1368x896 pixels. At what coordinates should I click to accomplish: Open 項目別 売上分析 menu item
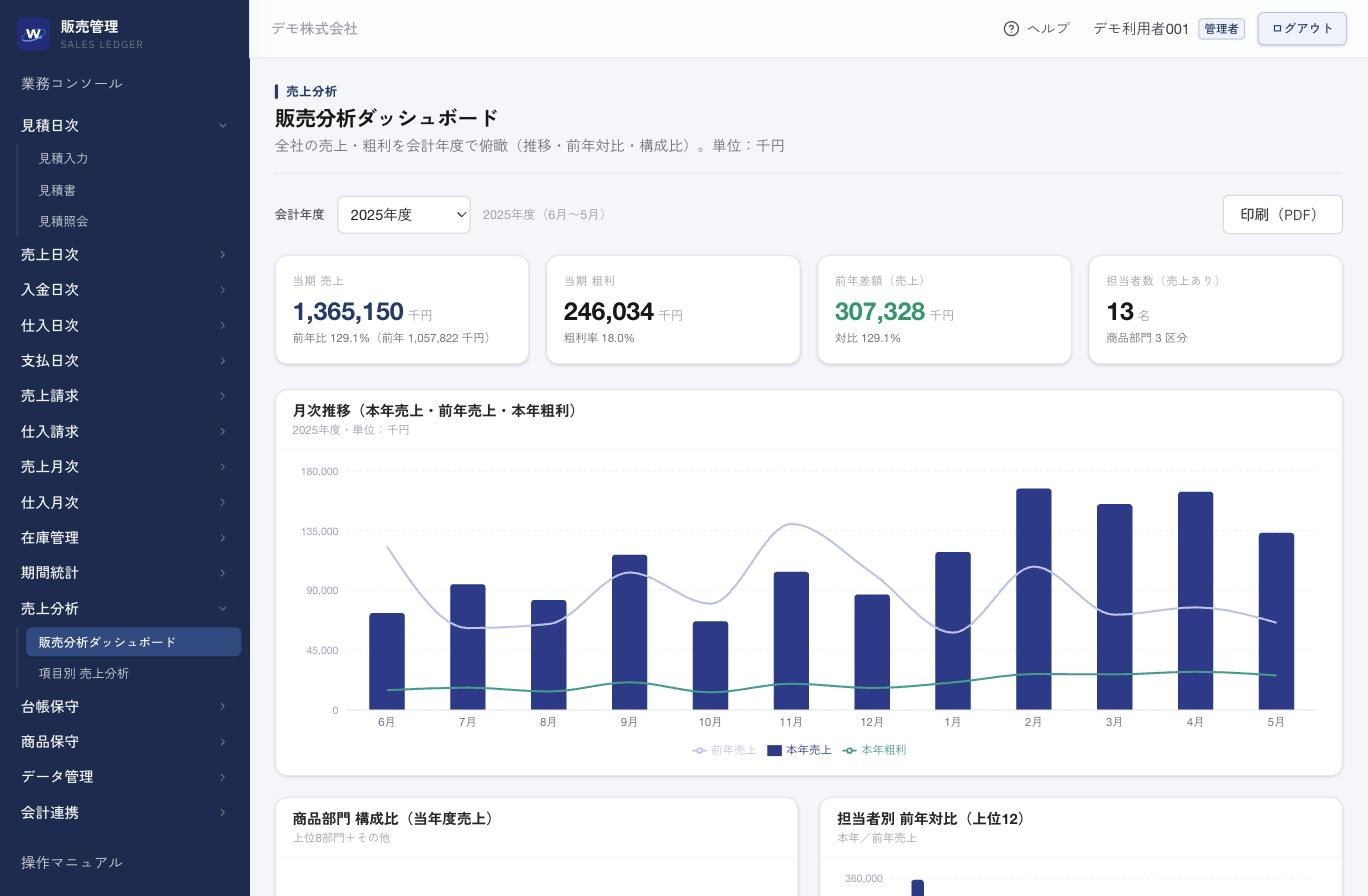click(x=134, y=673)
